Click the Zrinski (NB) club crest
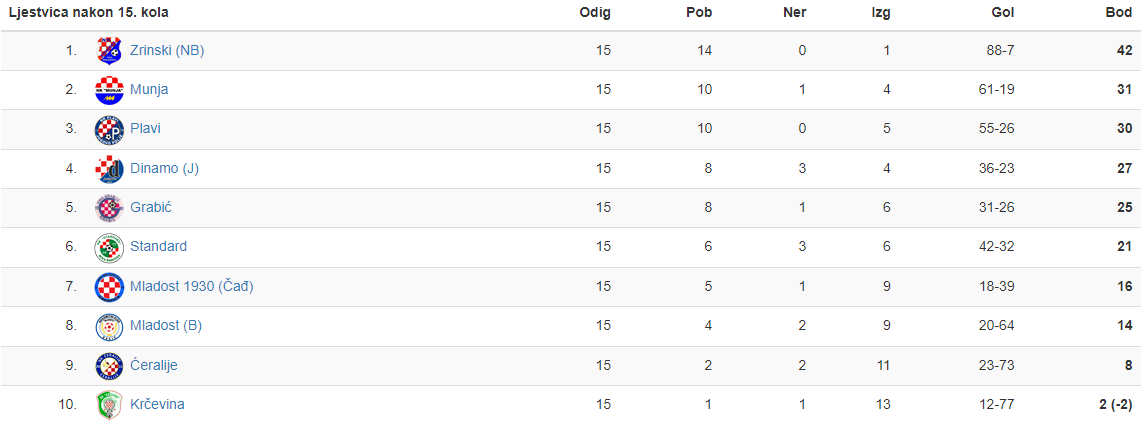Image resolution: width=1147 pixels, height=427 pixels. pyautogui.click(x=109, y=50)
